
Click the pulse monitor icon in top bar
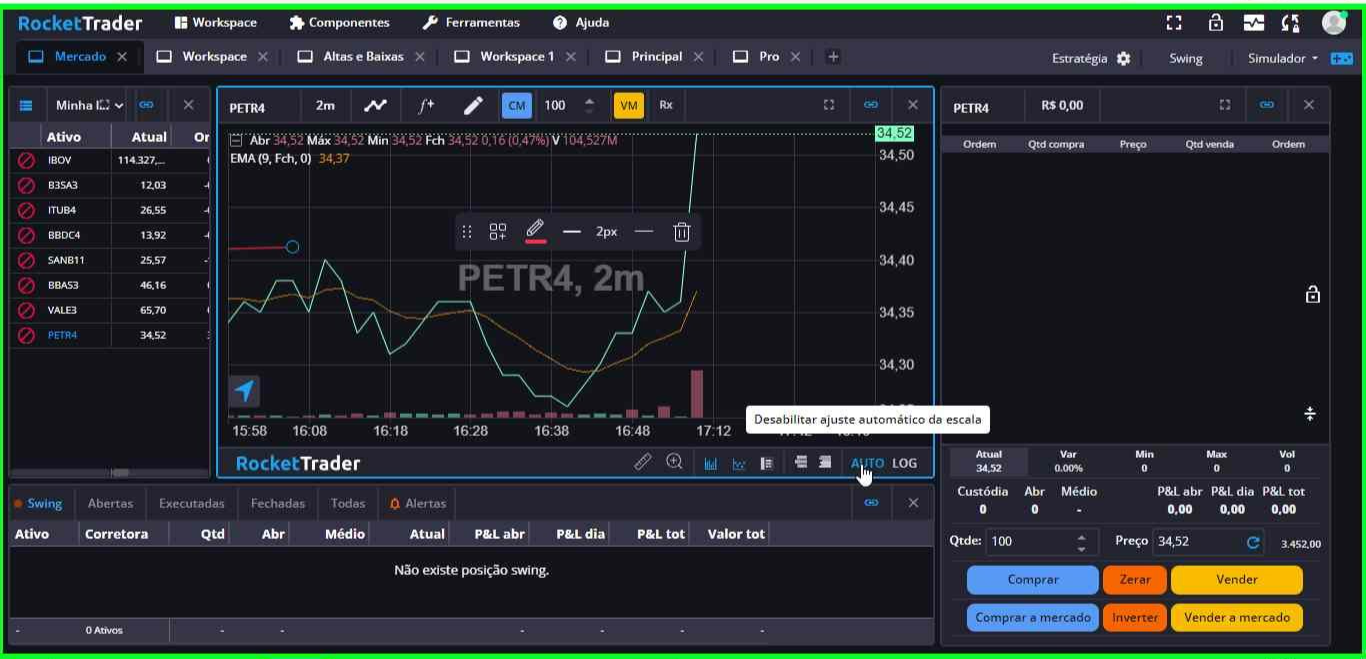pos(1254,22)
